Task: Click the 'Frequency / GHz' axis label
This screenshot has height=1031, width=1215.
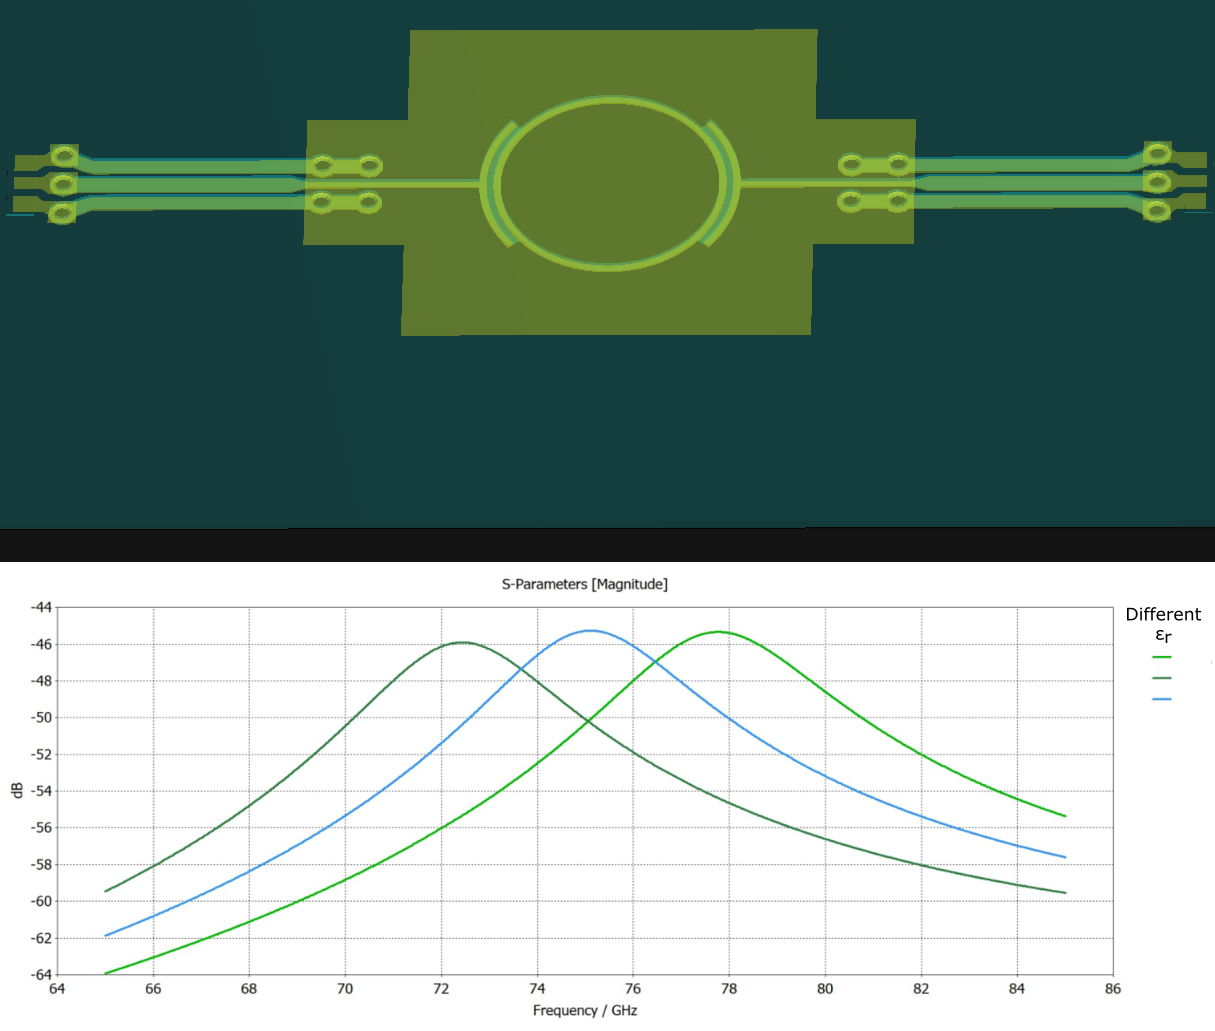Action: [x=584, y=1011]
